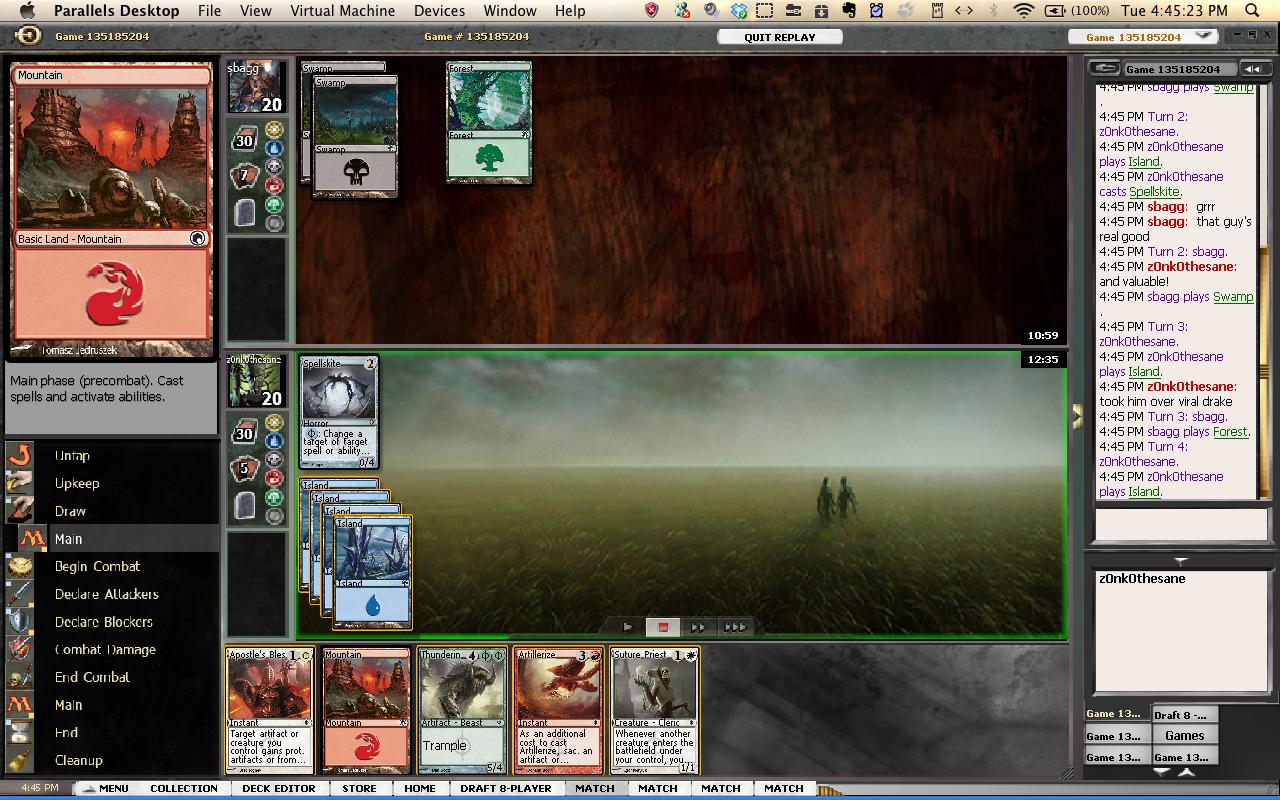The height and width of the screenshot is (800, 1280).
Task: Click the QUIT REPLAY button
Action: tap(779, 37)
